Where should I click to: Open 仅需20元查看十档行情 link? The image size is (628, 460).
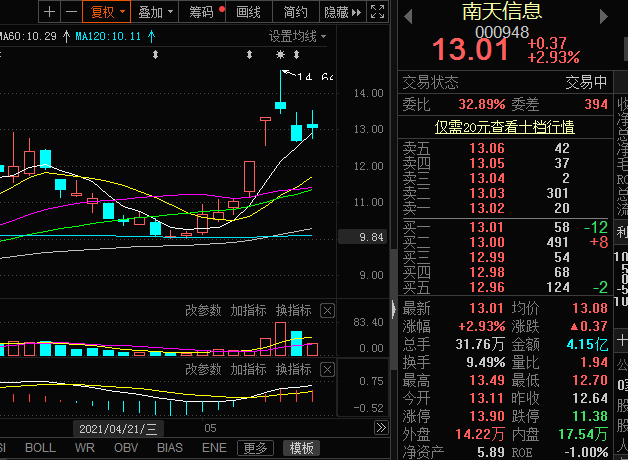click(505, 127)
